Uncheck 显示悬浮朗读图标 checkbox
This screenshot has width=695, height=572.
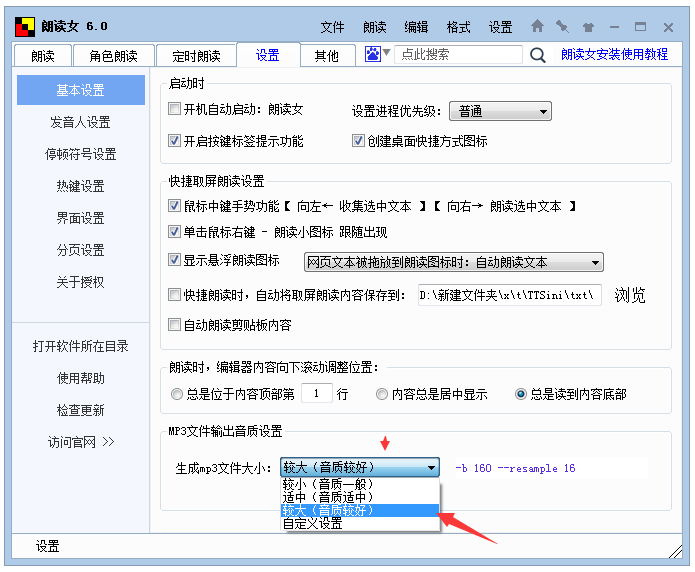pyautogui.click(x=174, y=260)
